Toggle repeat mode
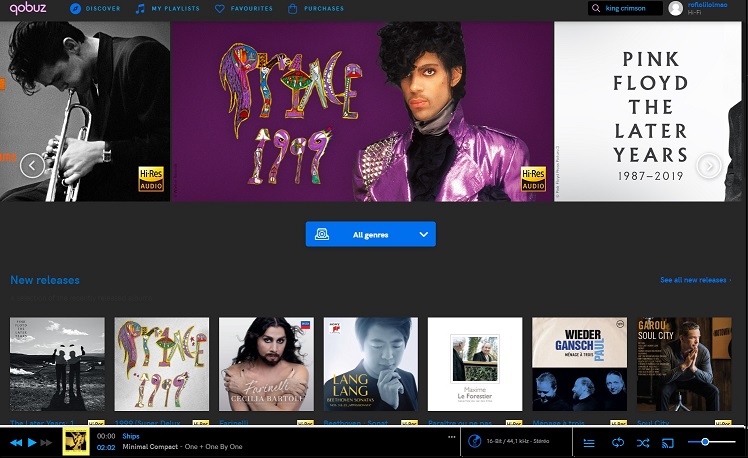Viewport: 748px width, 458px height. click(618, 443)
